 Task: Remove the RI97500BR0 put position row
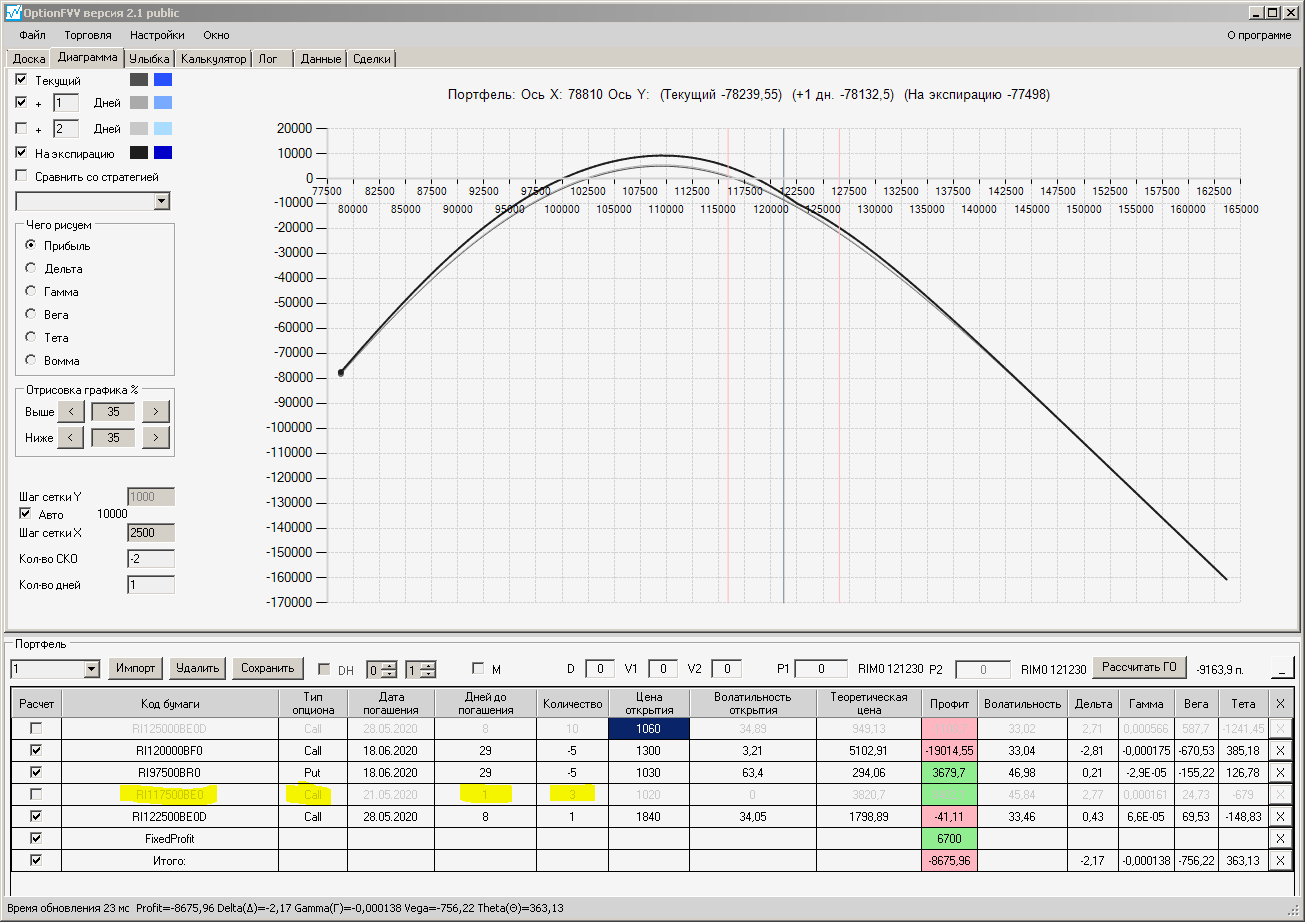(x=1280, y=772)
